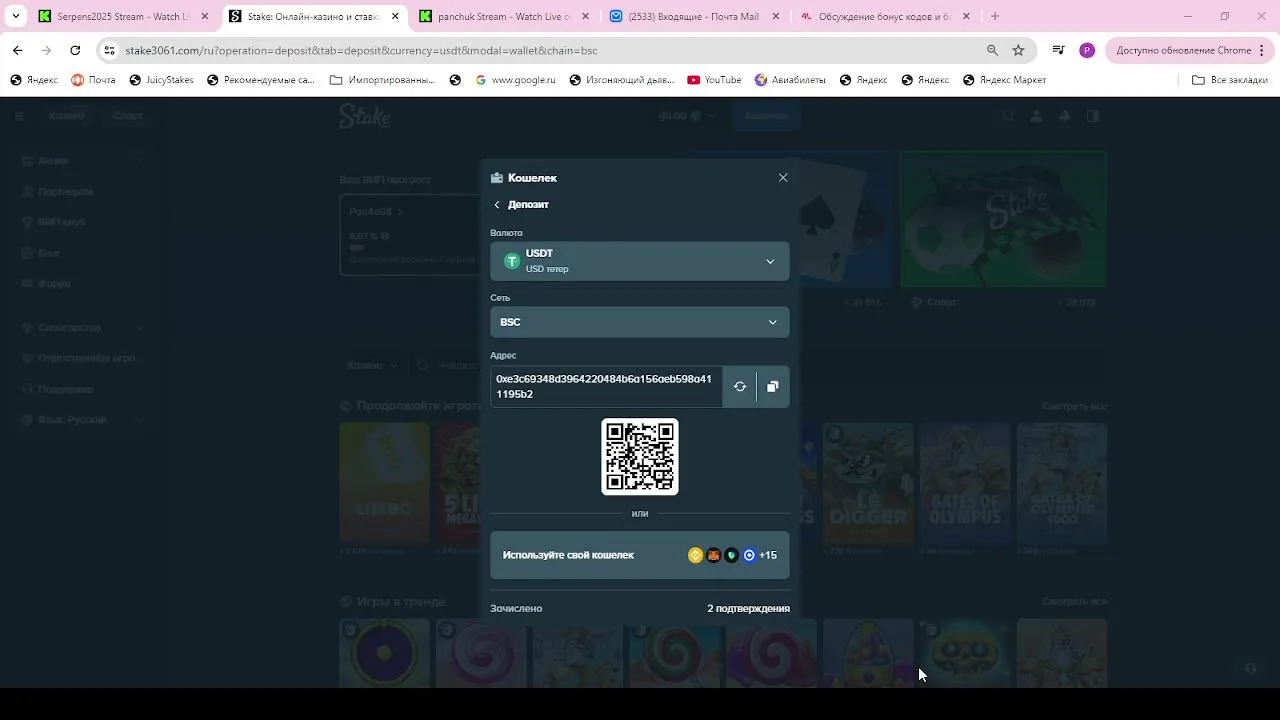Open the Limbo game thumbnail
1280x720 pixels.
384,483
